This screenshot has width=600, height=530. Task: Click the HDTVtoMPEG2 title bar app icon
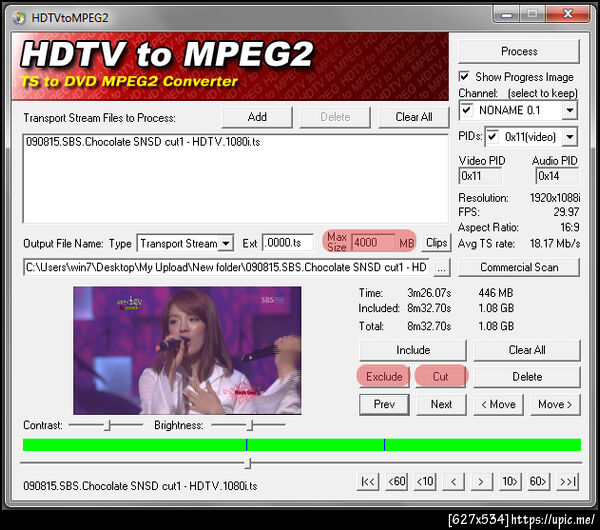(x=18, y=18)
